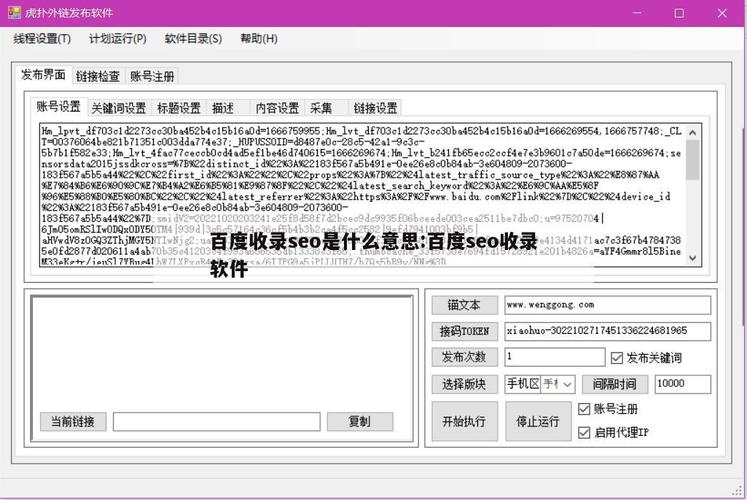Select the 标题设置 sub-tab
747x500 pixels.
(x=179, y=108)
